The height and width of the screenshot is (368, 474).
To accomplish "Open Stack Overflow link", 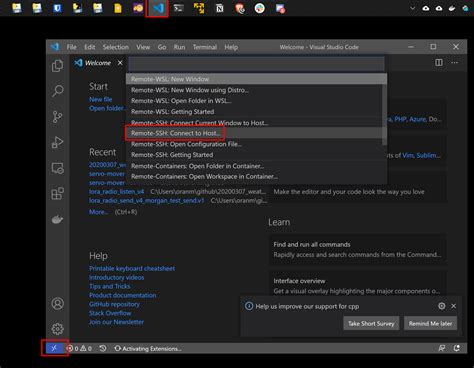I will click(110, 313).
